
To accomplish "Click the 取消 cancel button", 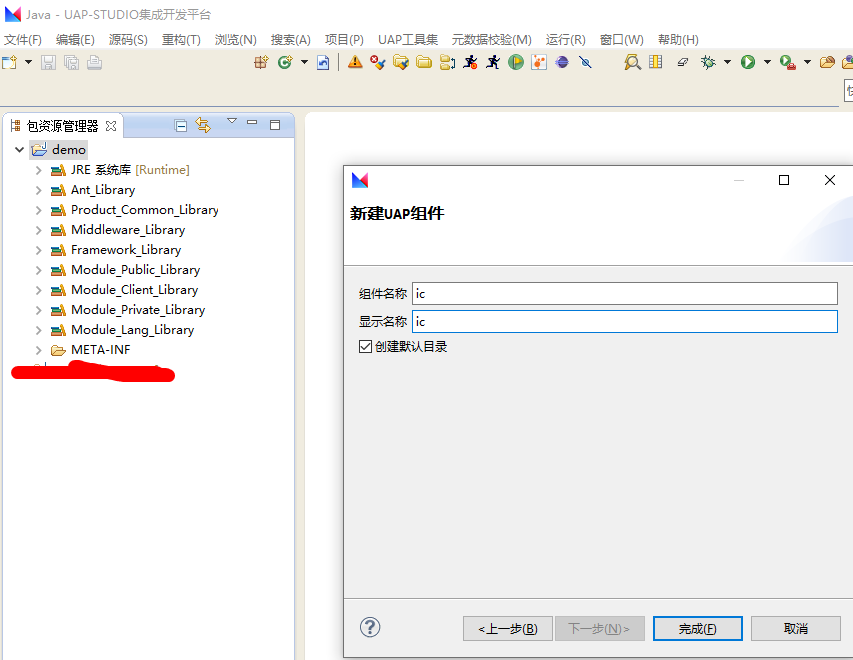I will 795,628.
